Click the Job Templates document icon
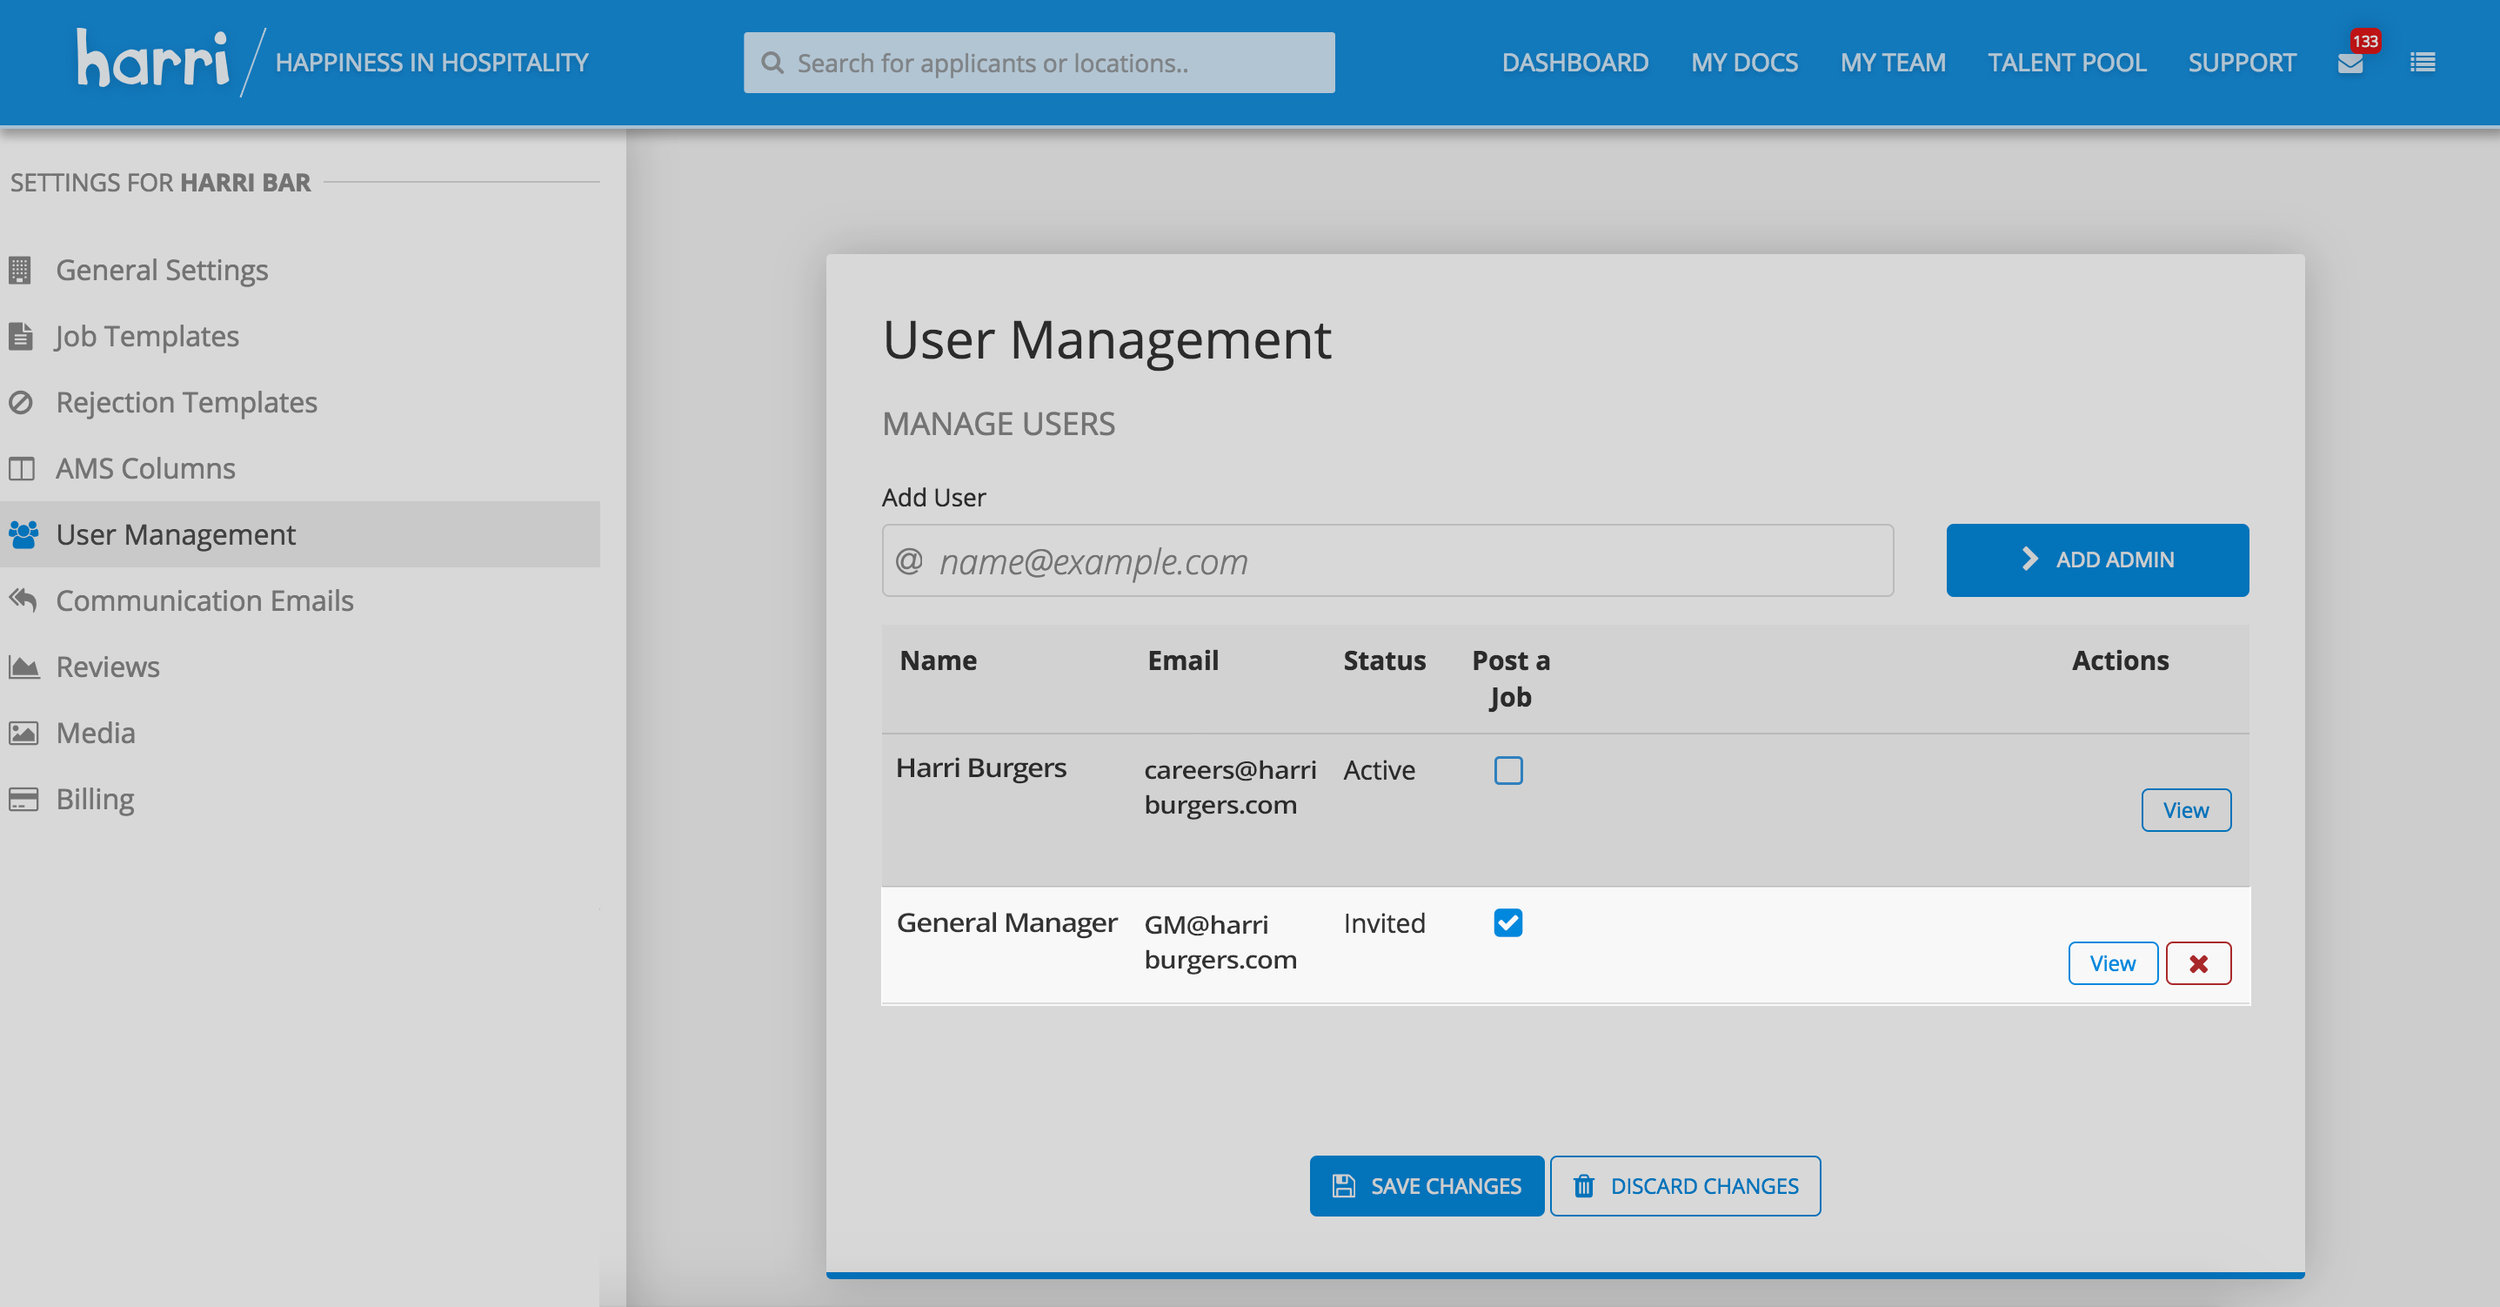The height and width of the screenshot is (1307, 2500). 20,336
